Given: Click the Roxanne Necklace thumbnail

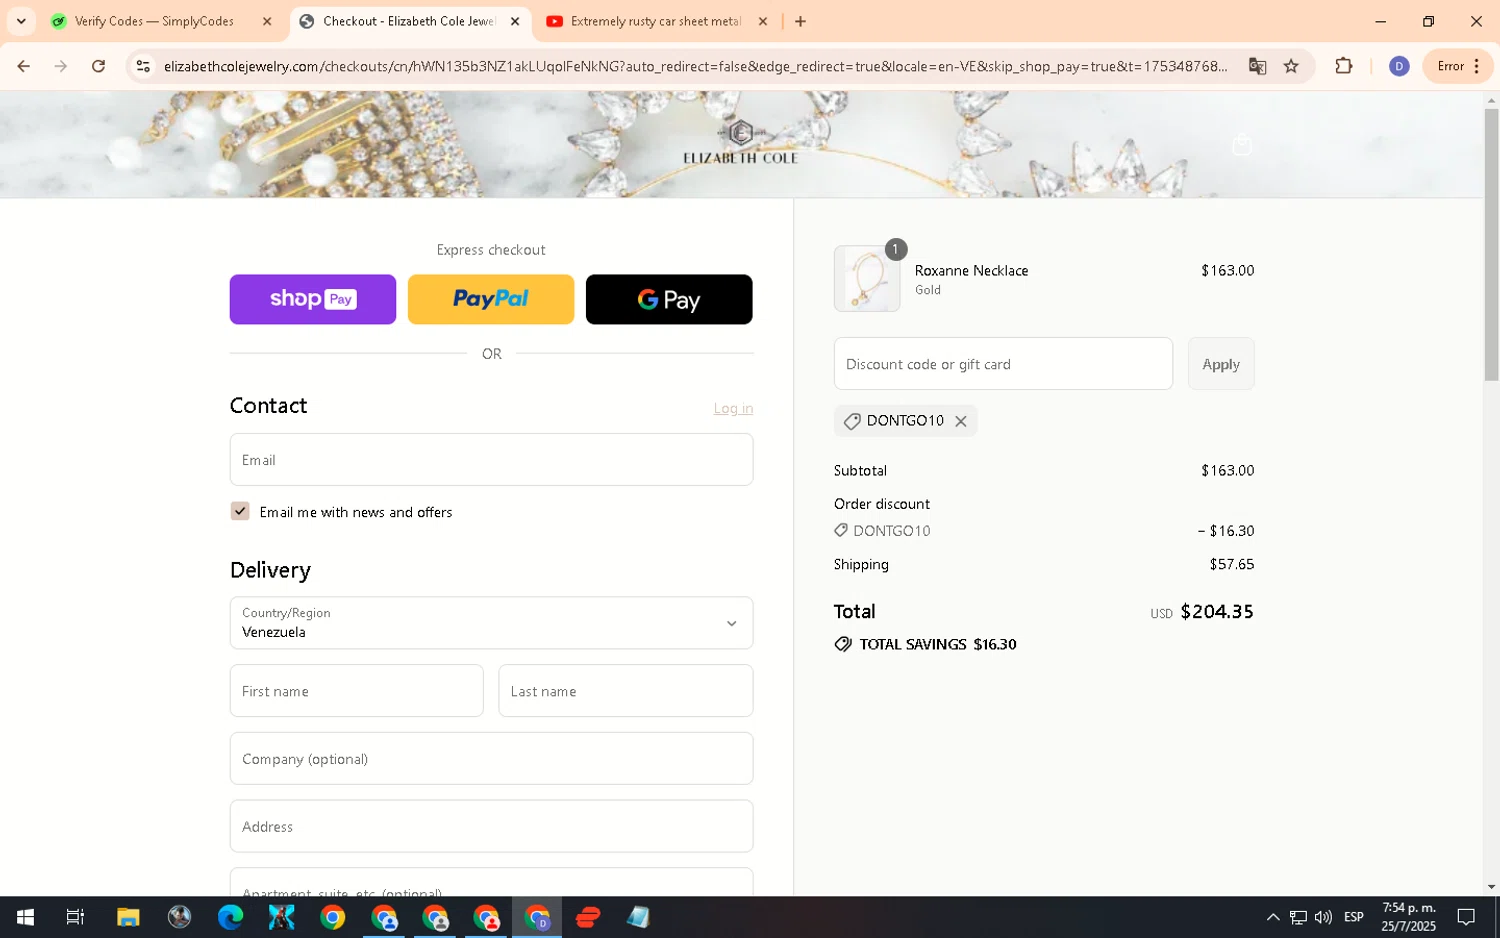Looking at the screenshot, I should [867, 279].
